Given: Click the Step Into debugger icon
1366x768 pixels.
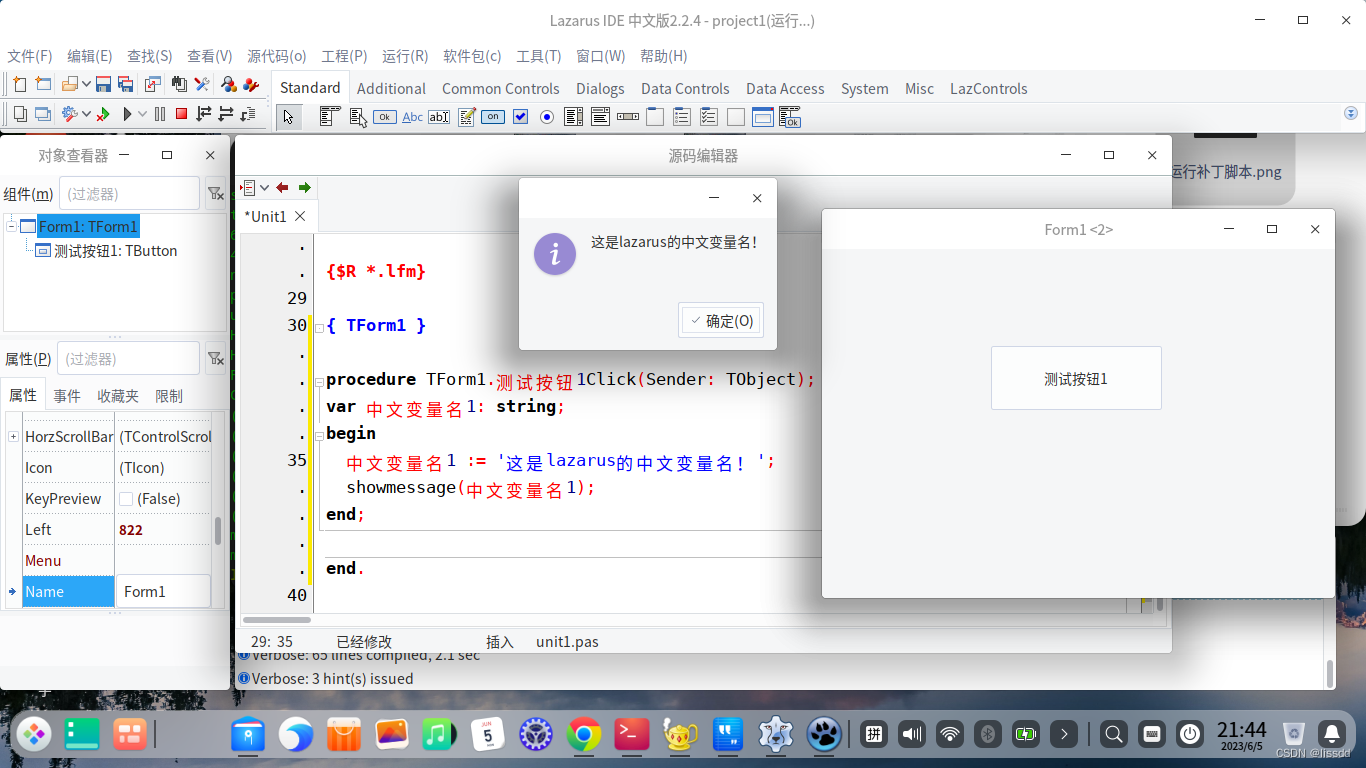Looking at the screenshot, I should (204, 114).
